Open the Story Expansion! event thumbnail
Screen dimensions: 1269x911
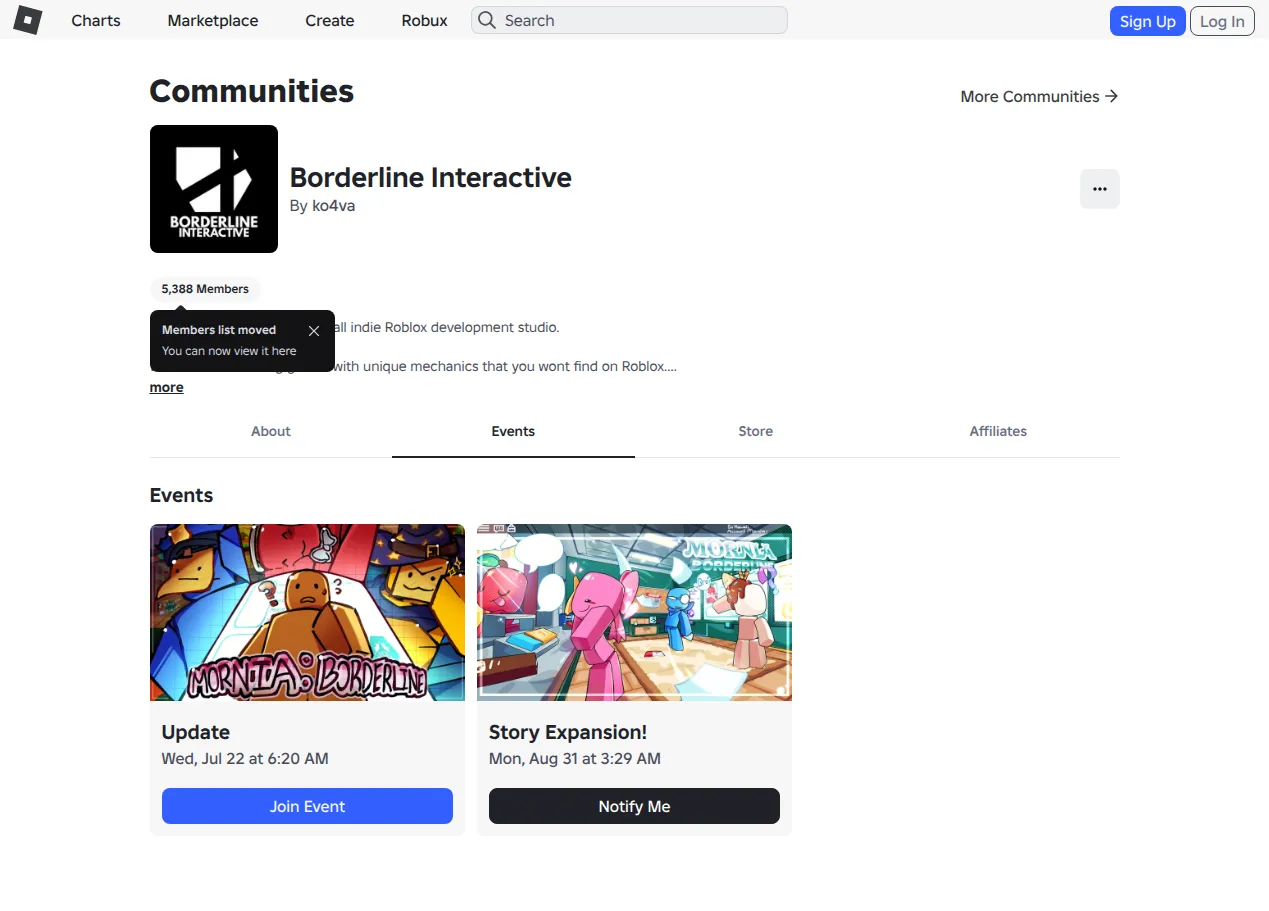[635, 612]
